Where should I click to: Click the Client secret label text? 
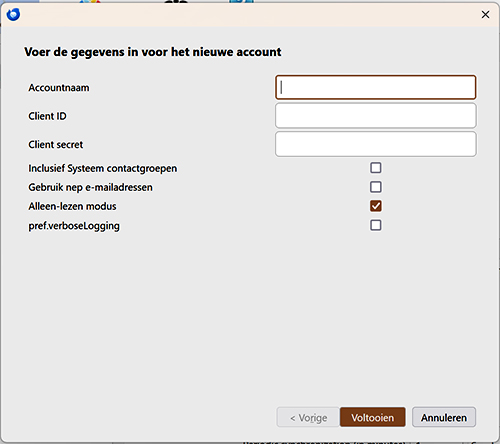click(x=56, y=144)
